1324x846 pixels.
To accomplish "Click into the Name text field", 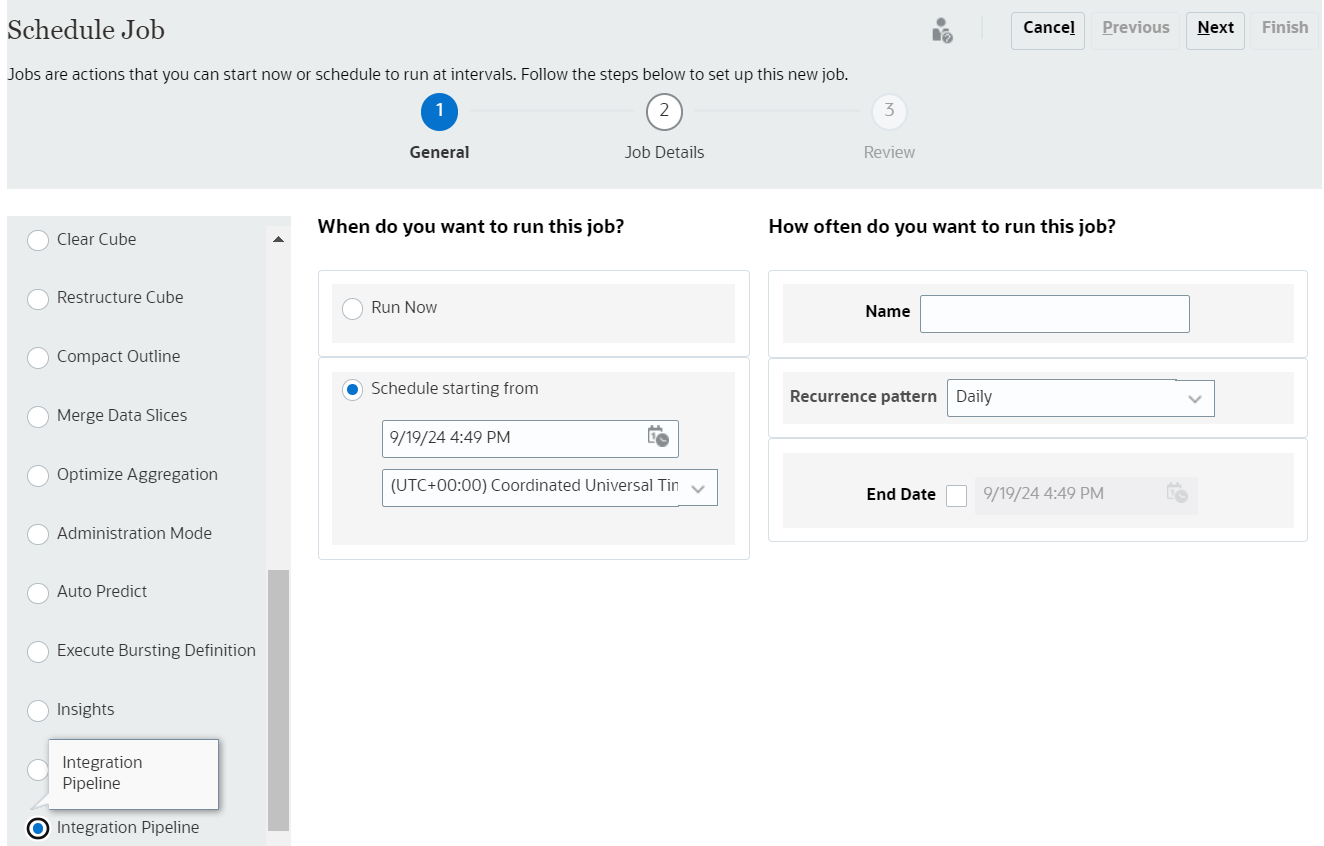I will (x=1054, y=314).
